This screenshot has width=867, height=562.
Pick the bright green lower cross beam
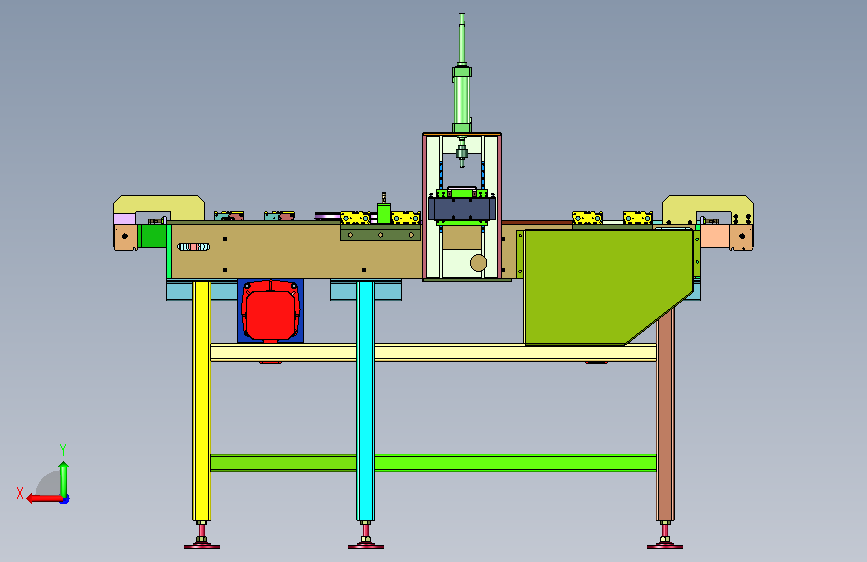click(433, 463)
